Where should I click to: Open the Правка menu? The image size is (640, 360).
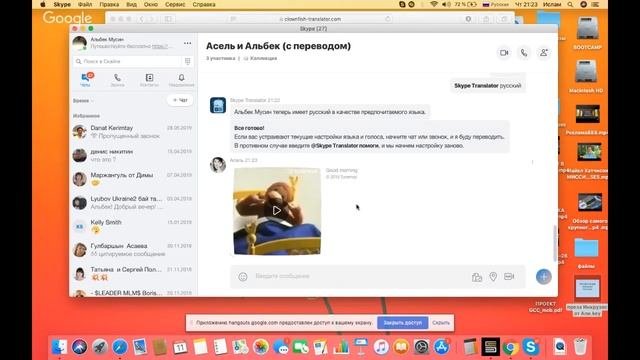(x=109, y=4)
